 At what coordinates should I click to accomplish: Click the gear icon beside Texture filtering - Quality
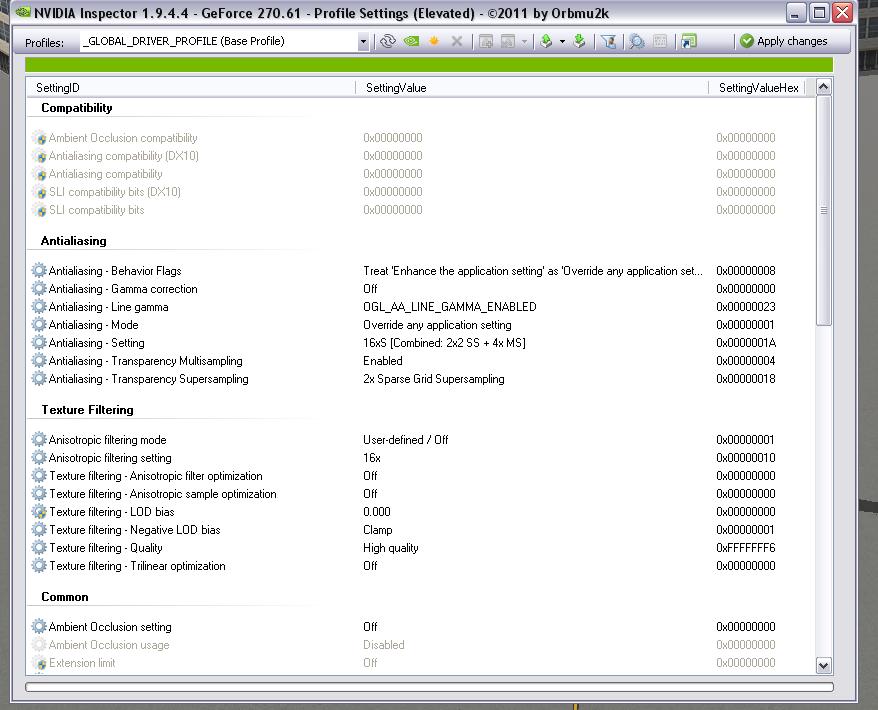pyautogui.click(x=39, y=547)
